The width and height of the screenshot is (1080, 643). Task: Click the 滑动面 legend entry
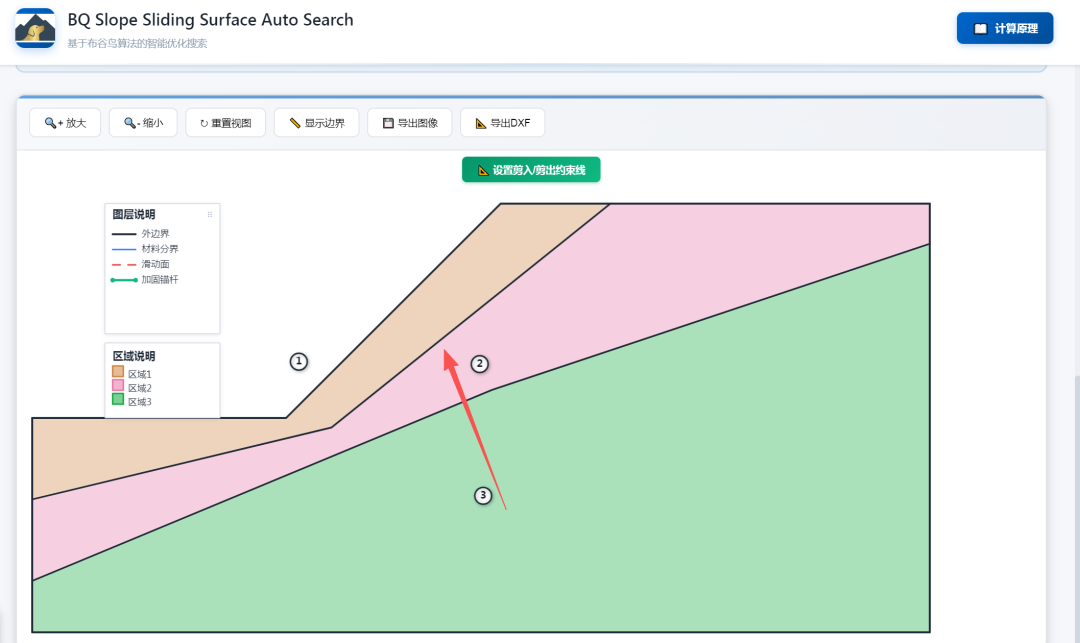[141, 264]
